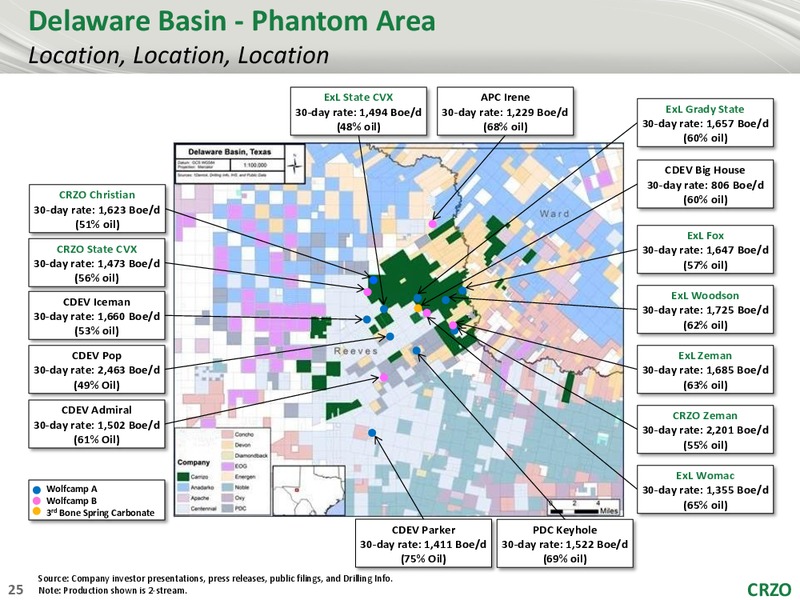The width and height of the screenshot is (800, 600).
Task: Click the orange Bone Spring well dot on map
Action: pos(418,308)
